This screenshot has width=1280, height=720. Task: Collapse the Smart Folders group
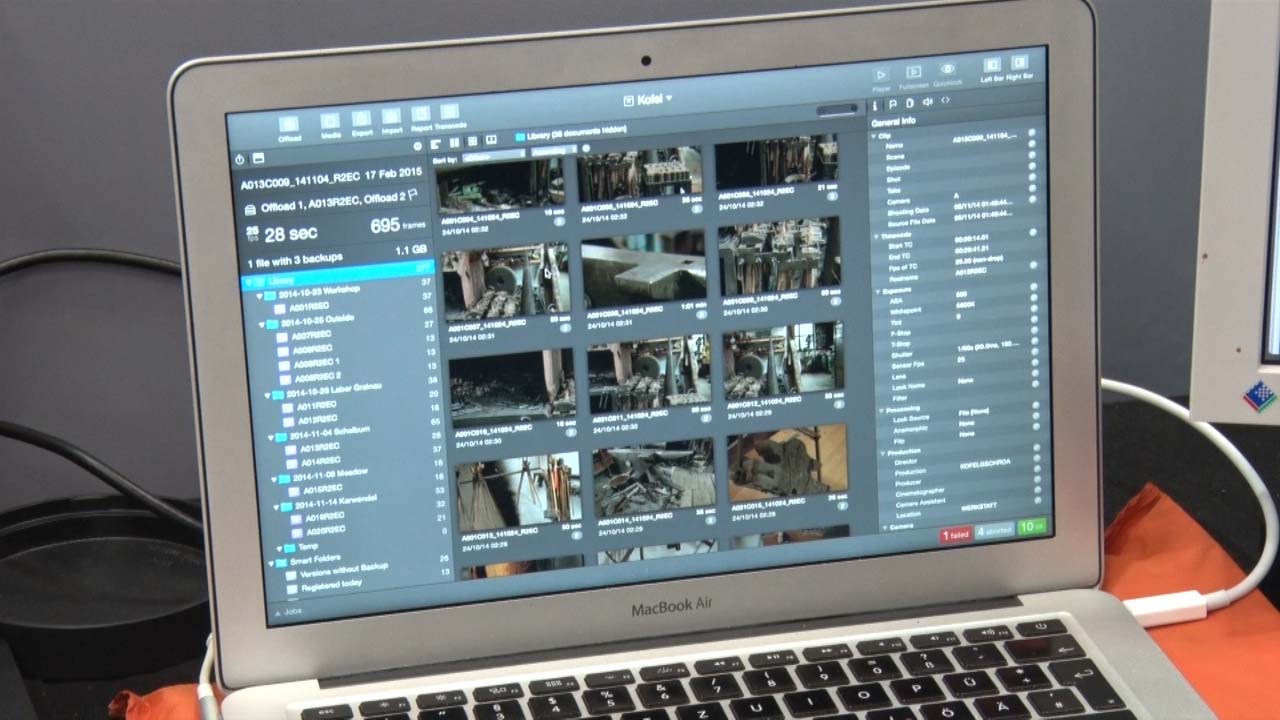(269, 562)
